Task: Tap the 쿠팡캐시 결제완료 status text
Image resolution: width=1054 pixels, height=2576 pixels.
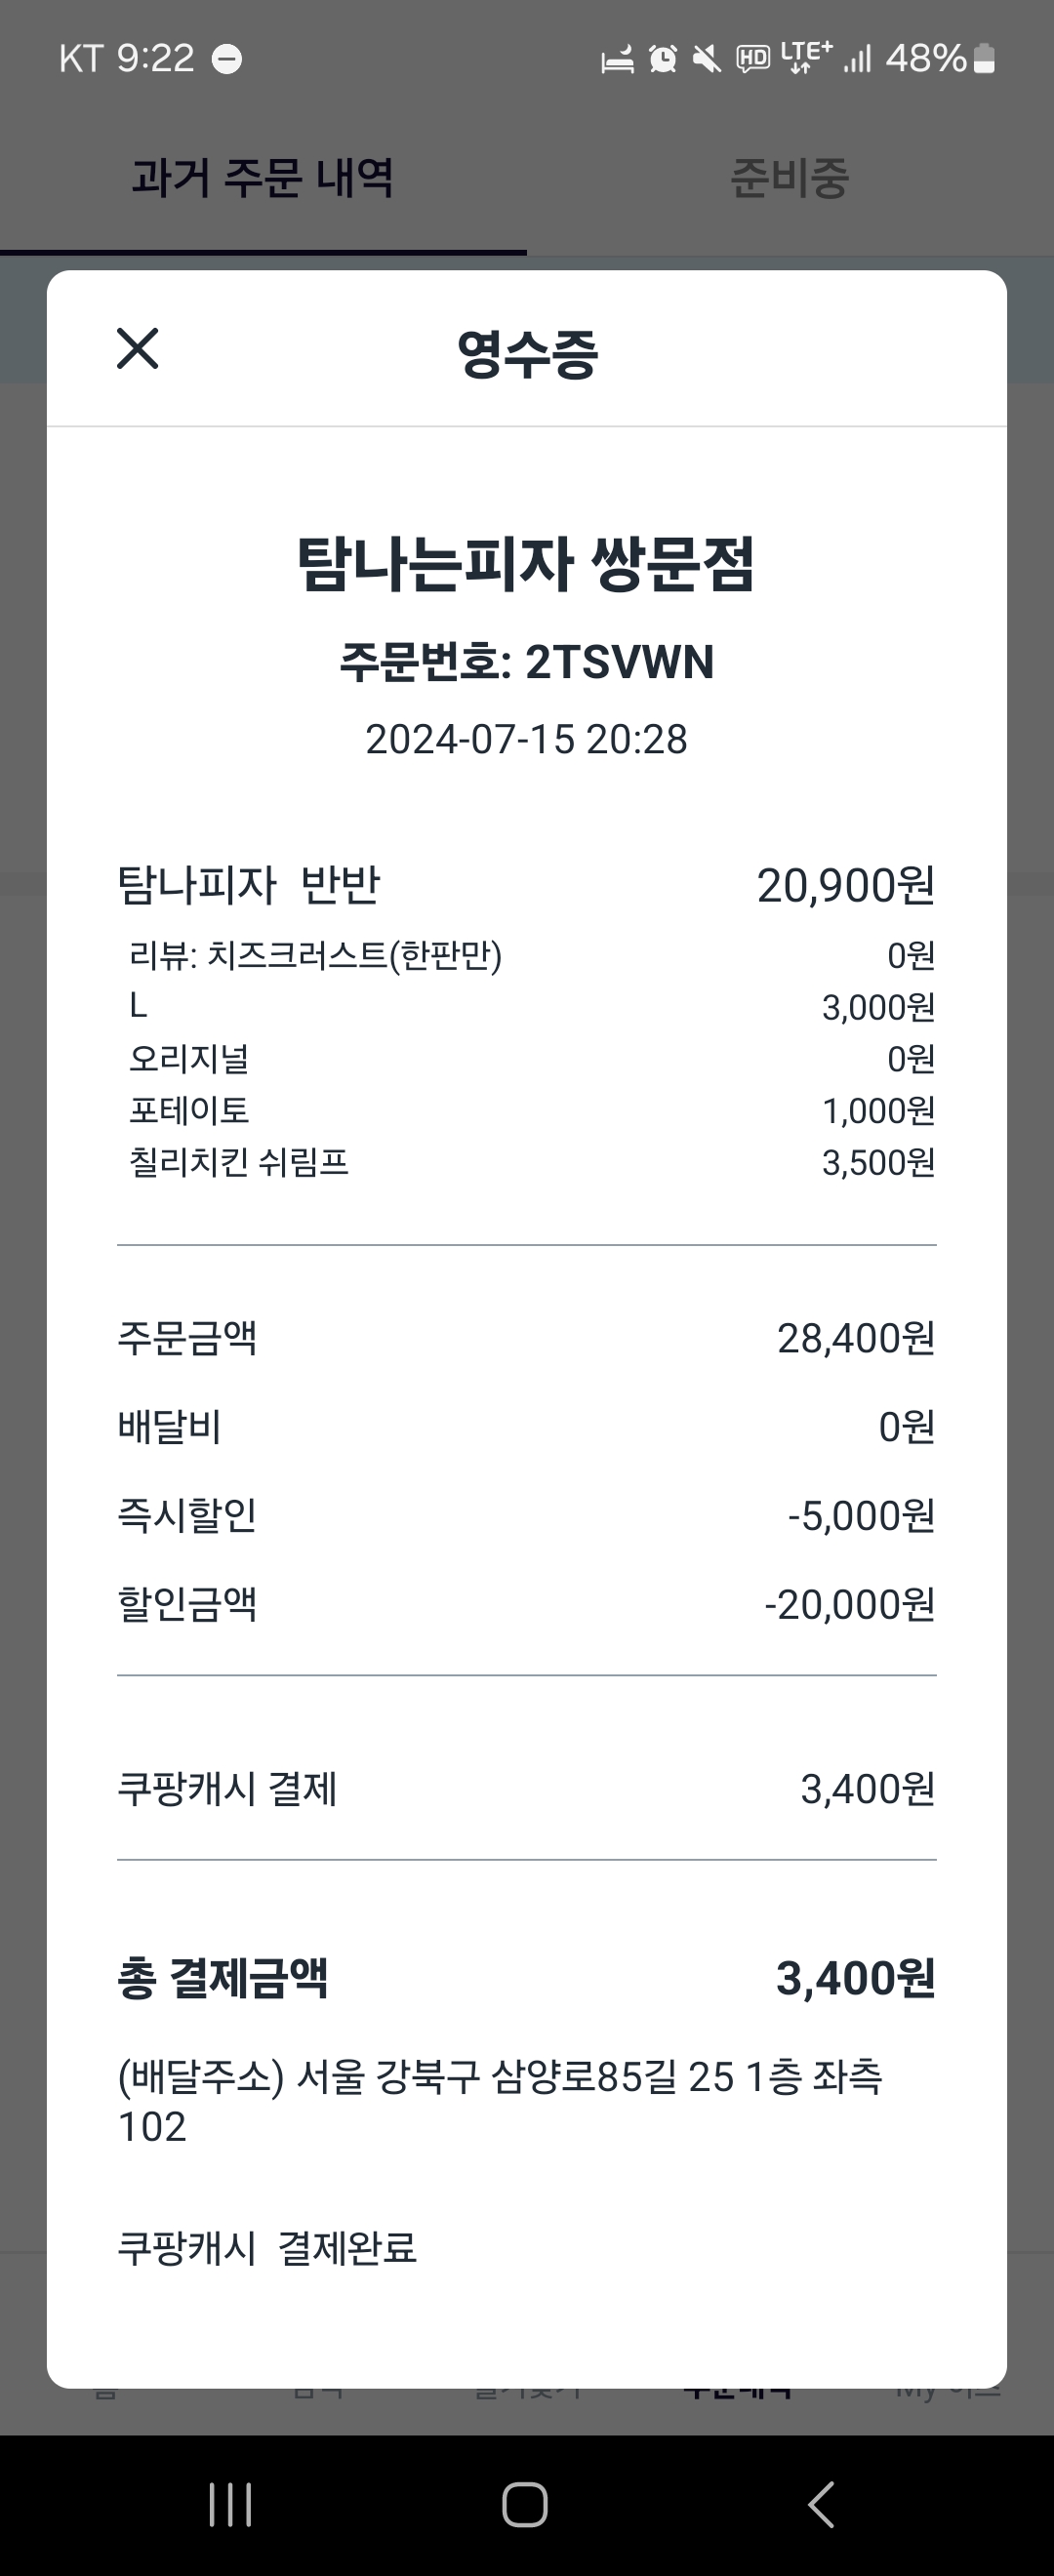Action: point(267,2248)
